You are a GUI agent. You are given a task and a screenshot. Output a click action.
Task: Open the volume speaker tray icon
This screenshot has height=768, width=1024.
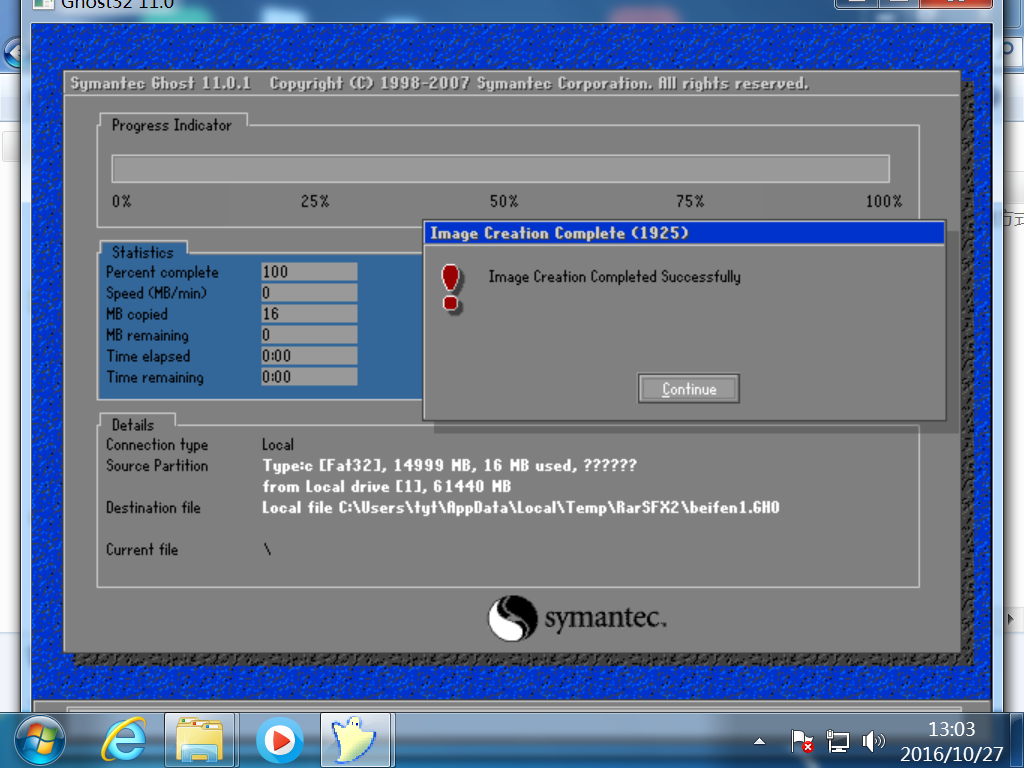click(873, 741)
